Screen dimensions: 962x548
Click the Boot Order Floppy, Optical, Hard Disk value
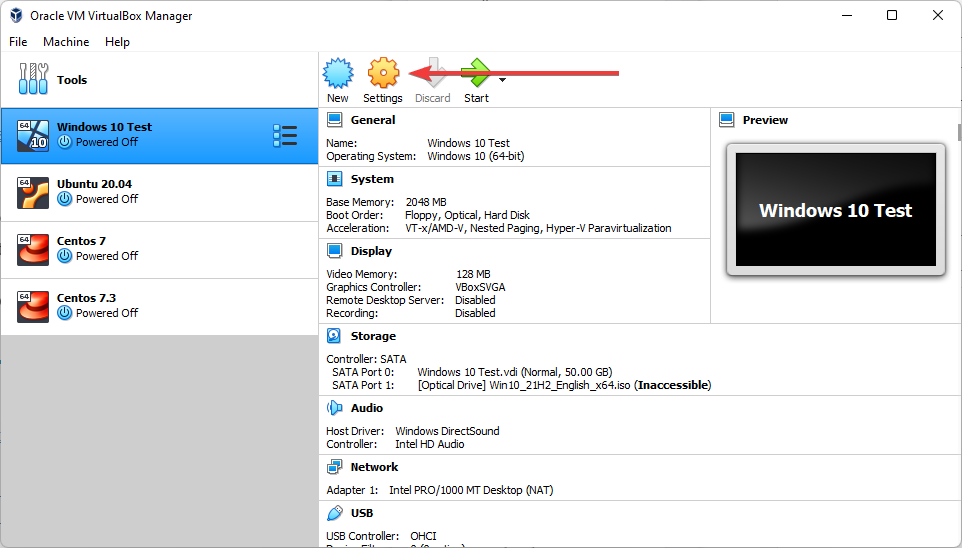click(468, 215)
